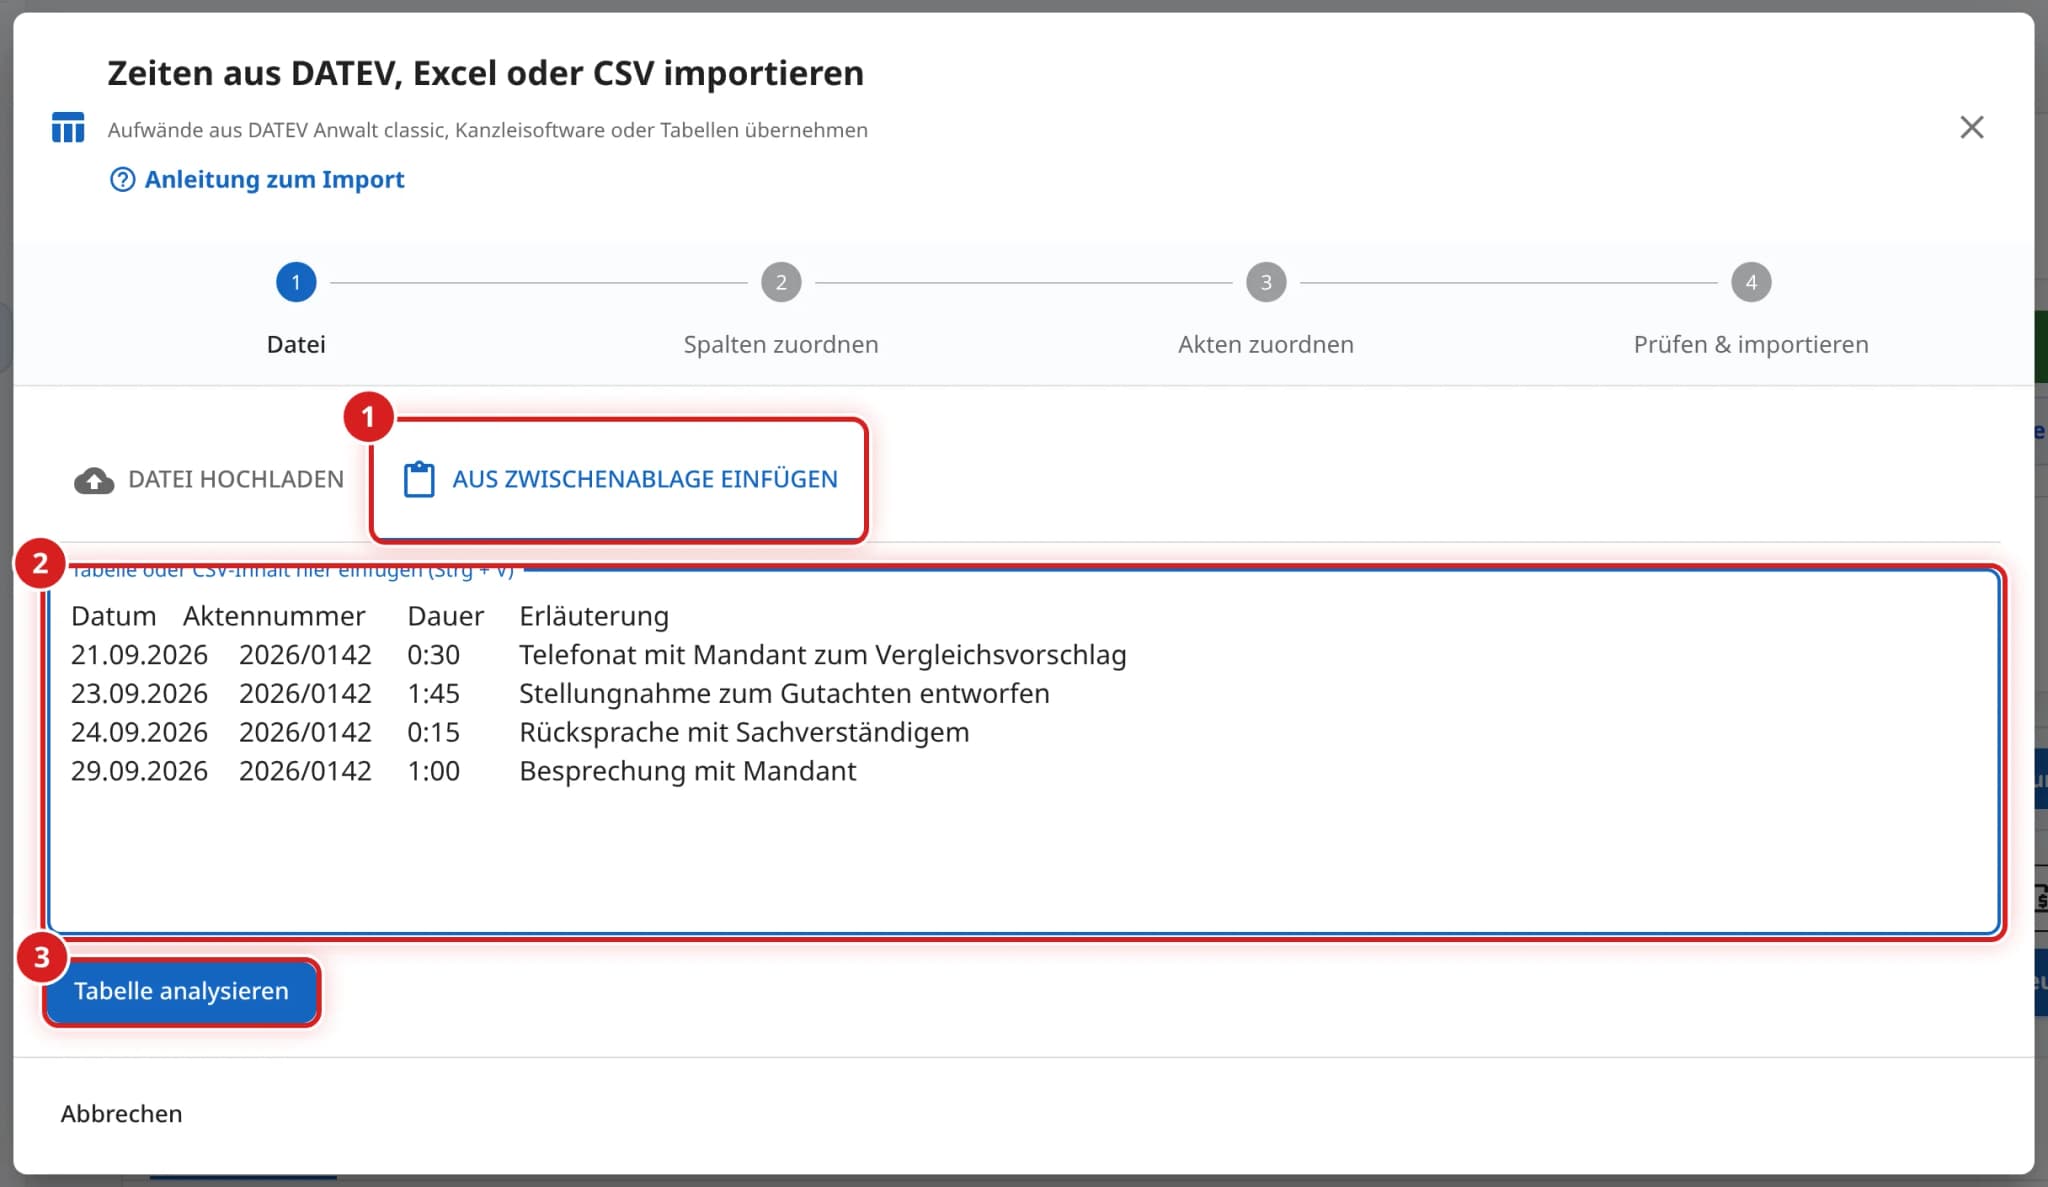Click the Abbrechen button

[x=121, y=1113]
